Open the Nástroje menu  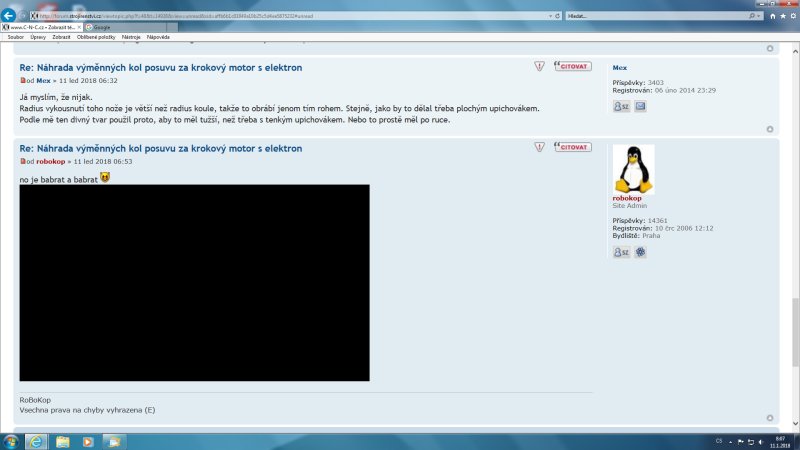tap(131, 36)
